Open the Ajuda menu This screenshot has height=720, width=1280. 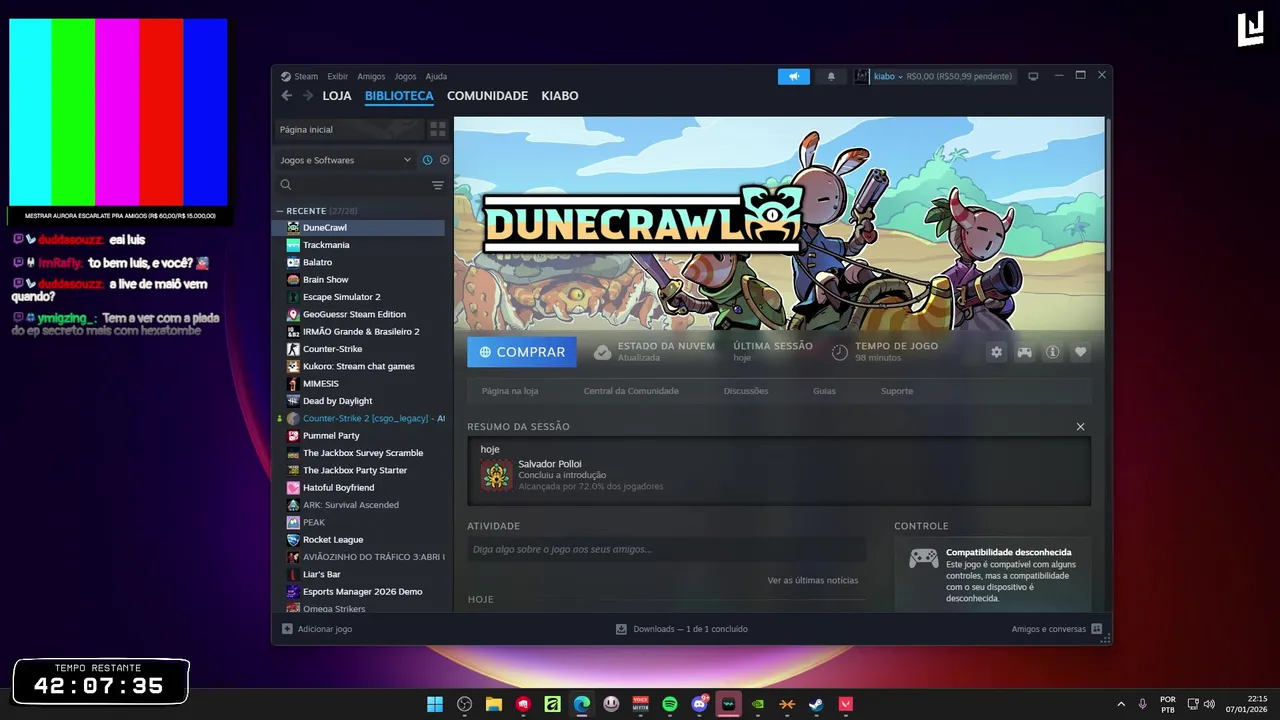pyautogui.click(x=436, y=76)
